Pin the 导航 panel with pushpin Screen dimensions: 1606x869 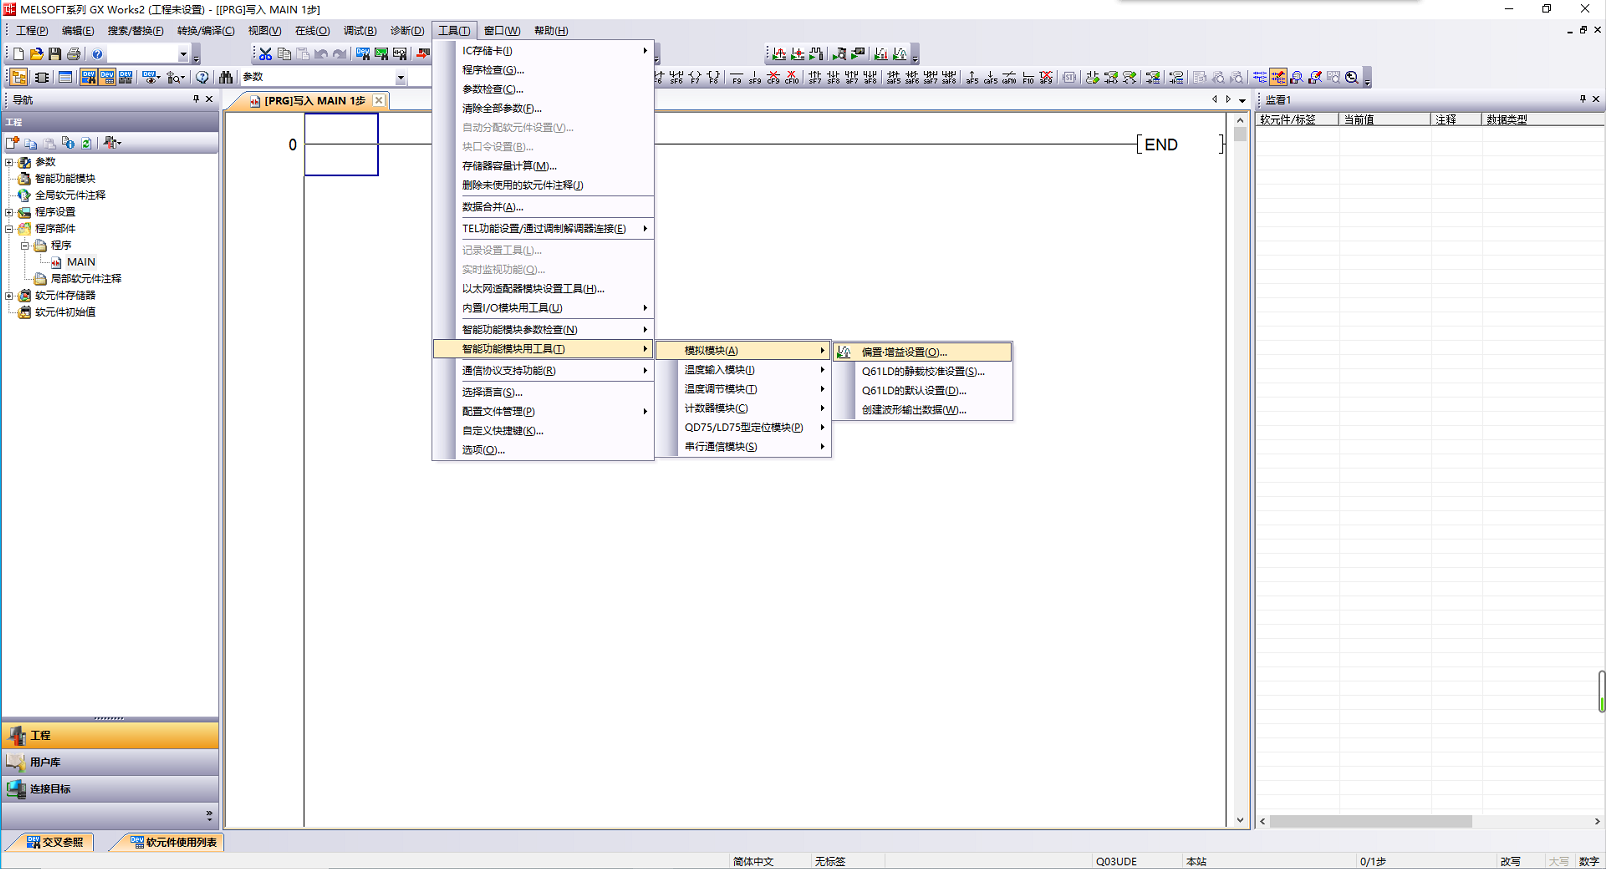click(196, 99)
